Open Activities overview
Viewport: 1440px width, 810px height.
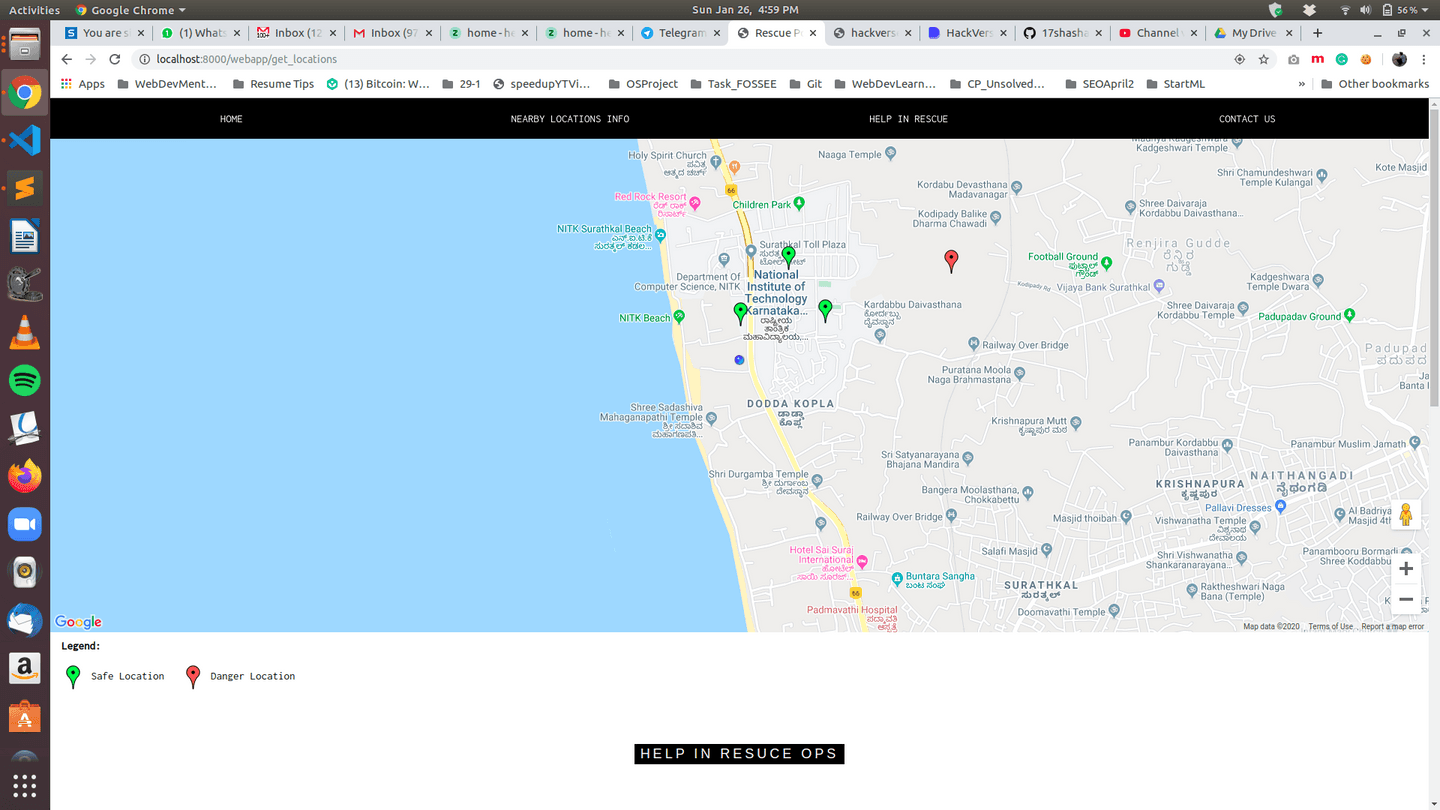click(x=34, y=10)
